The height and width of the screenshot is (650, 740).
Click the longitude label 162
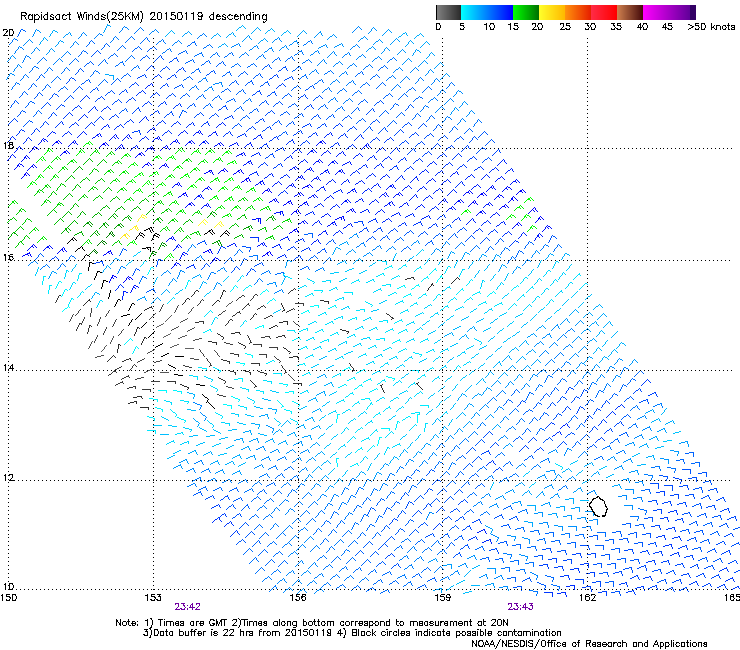tap(588, 598)
